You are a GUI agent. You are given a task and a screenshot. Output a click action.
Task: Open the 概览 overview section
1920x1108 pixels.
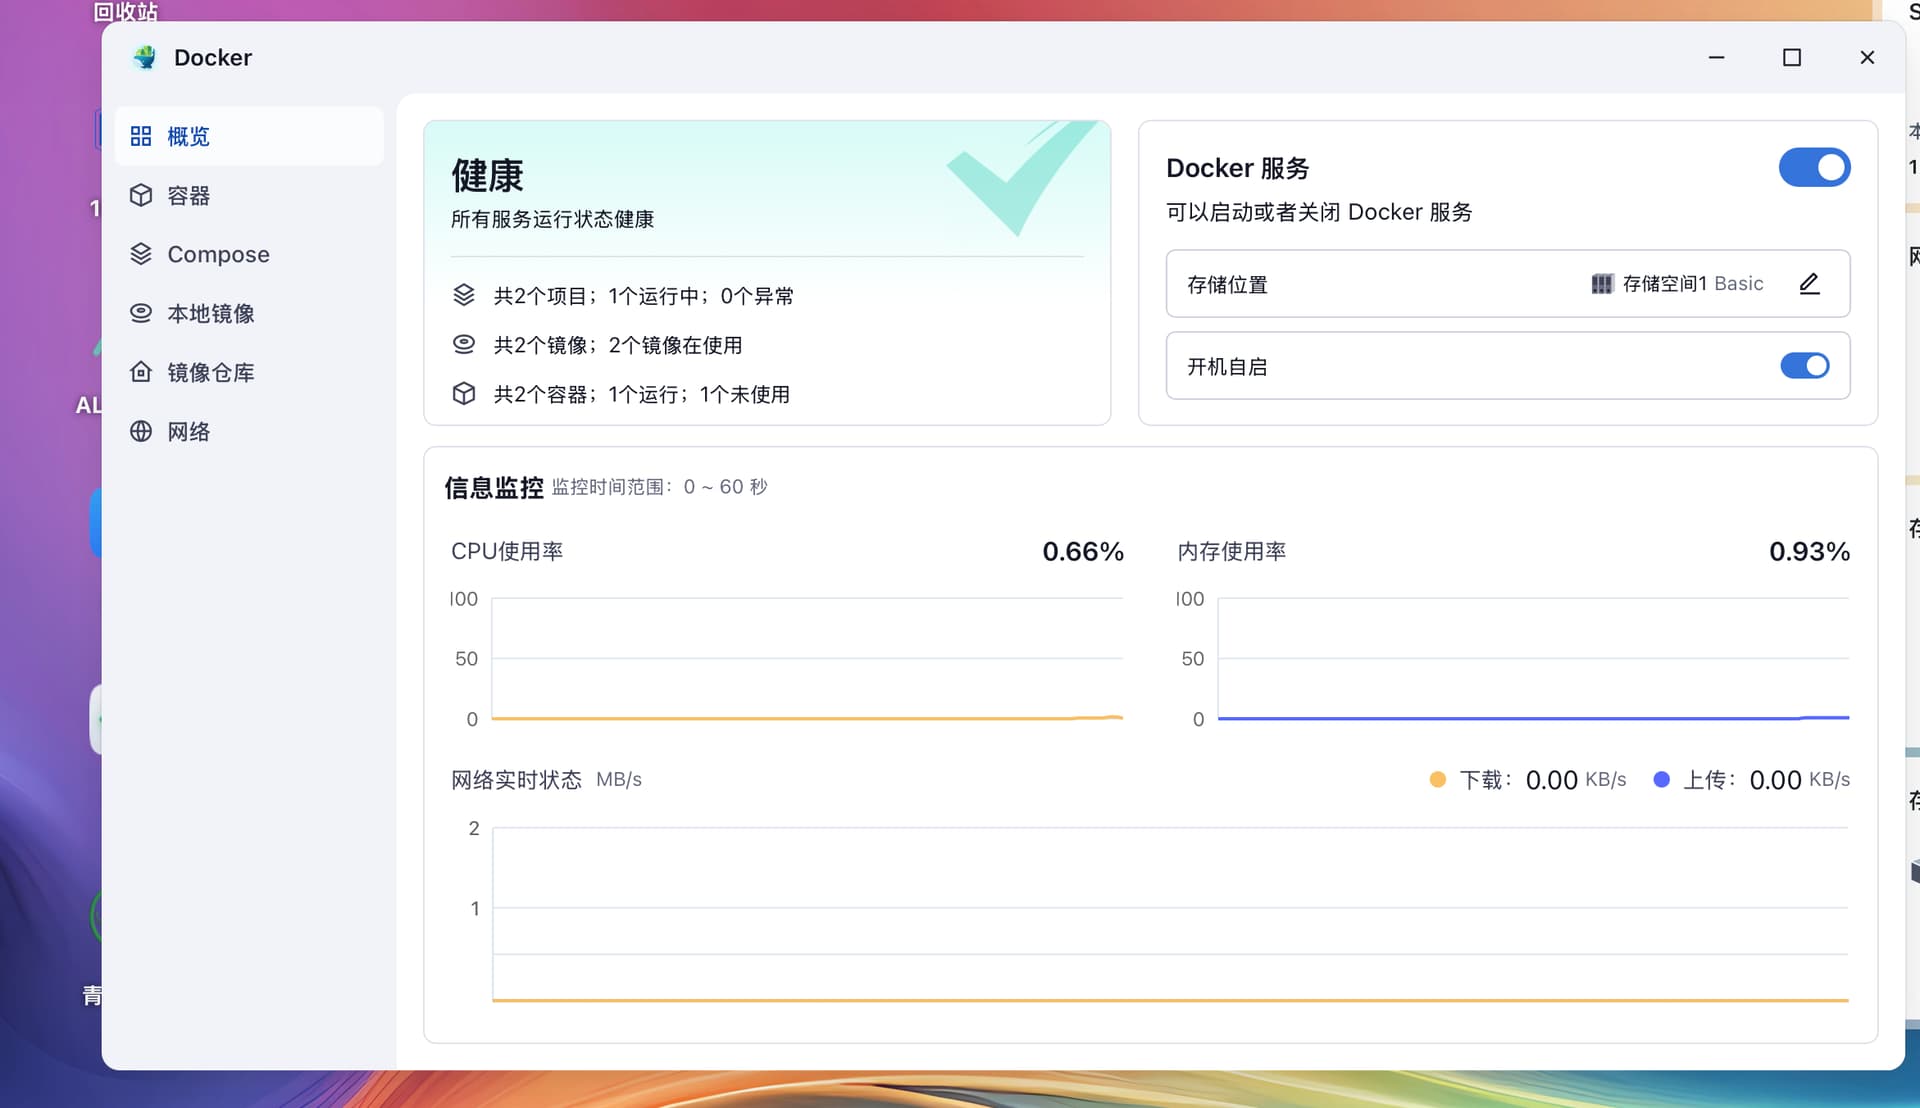(249, 136)
